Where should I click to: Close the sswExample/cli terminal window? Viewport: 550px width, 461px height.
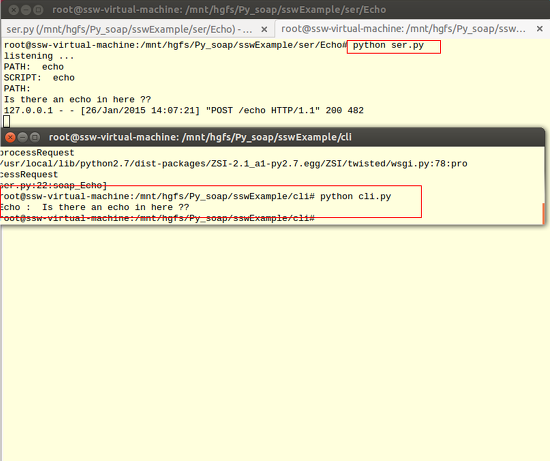(10, 137)
